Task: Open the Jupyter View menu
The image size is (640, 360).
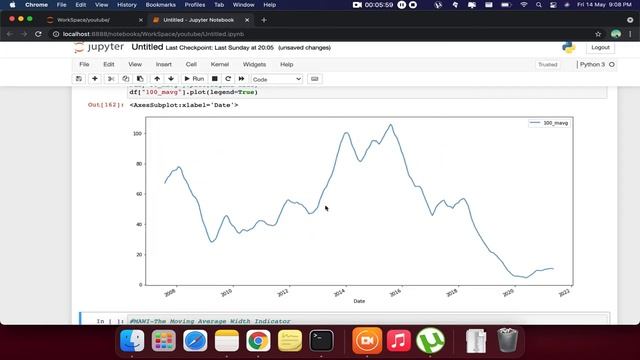Action: (x=135, y=64)
